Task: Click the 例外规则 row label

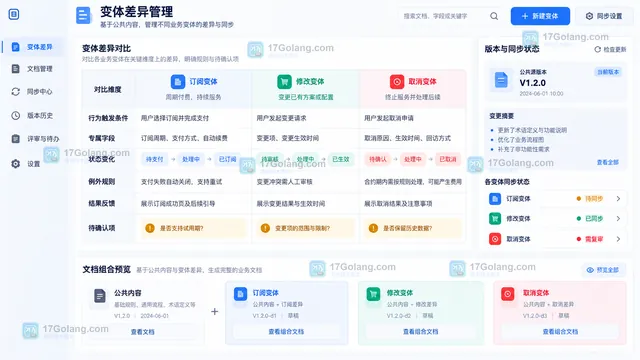Action: 102,182
